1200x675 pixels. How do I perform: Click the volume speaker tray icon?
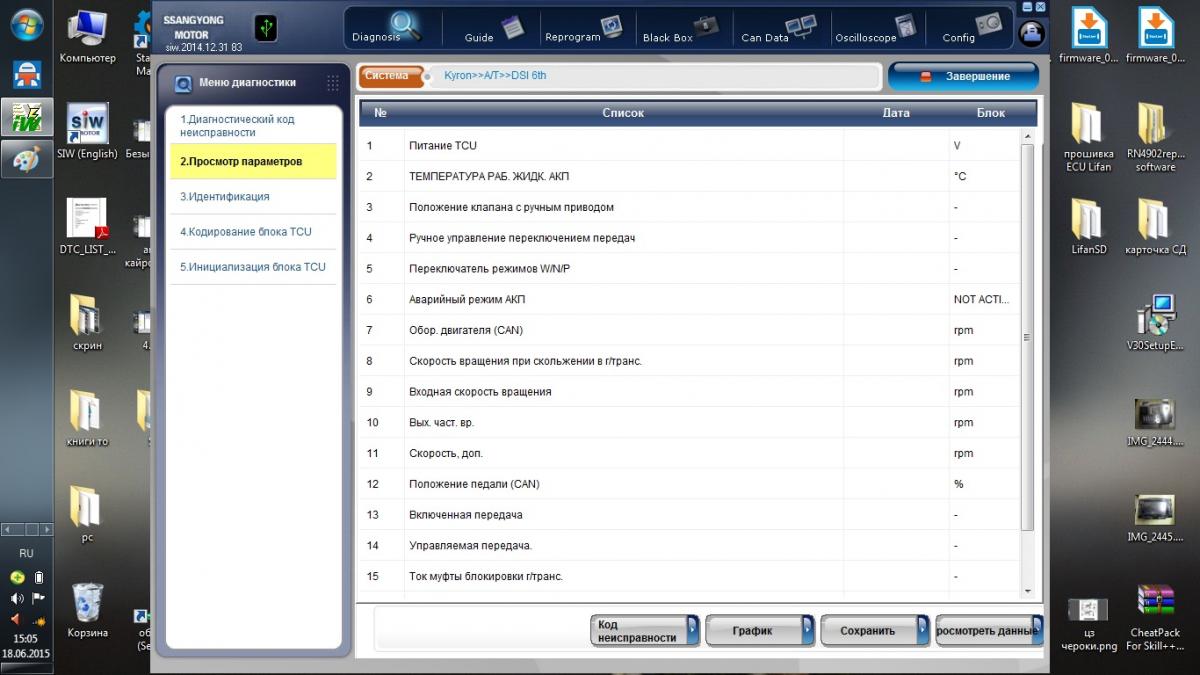[17, 598]
